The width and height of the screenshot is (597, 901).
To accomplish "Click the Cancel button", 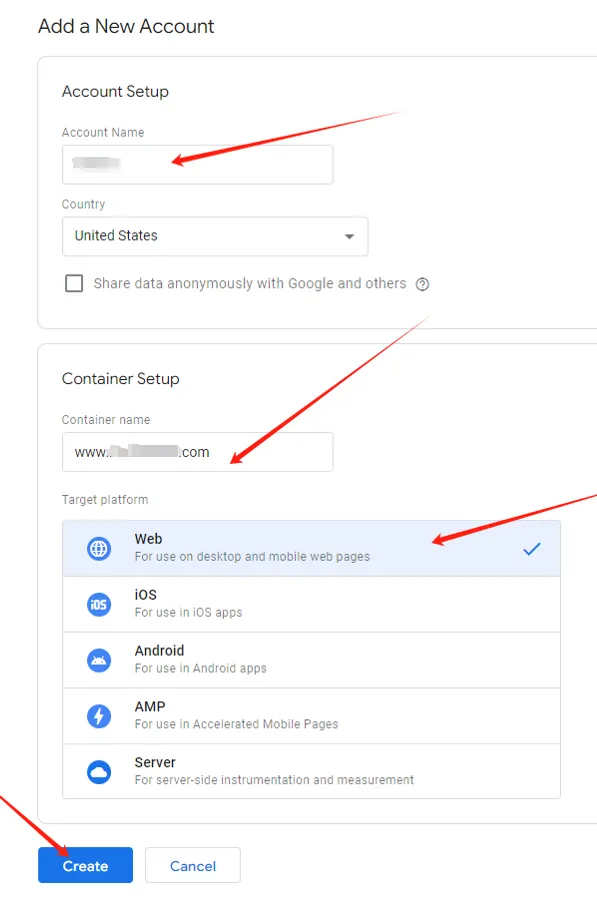I will [x=193, y=865].
